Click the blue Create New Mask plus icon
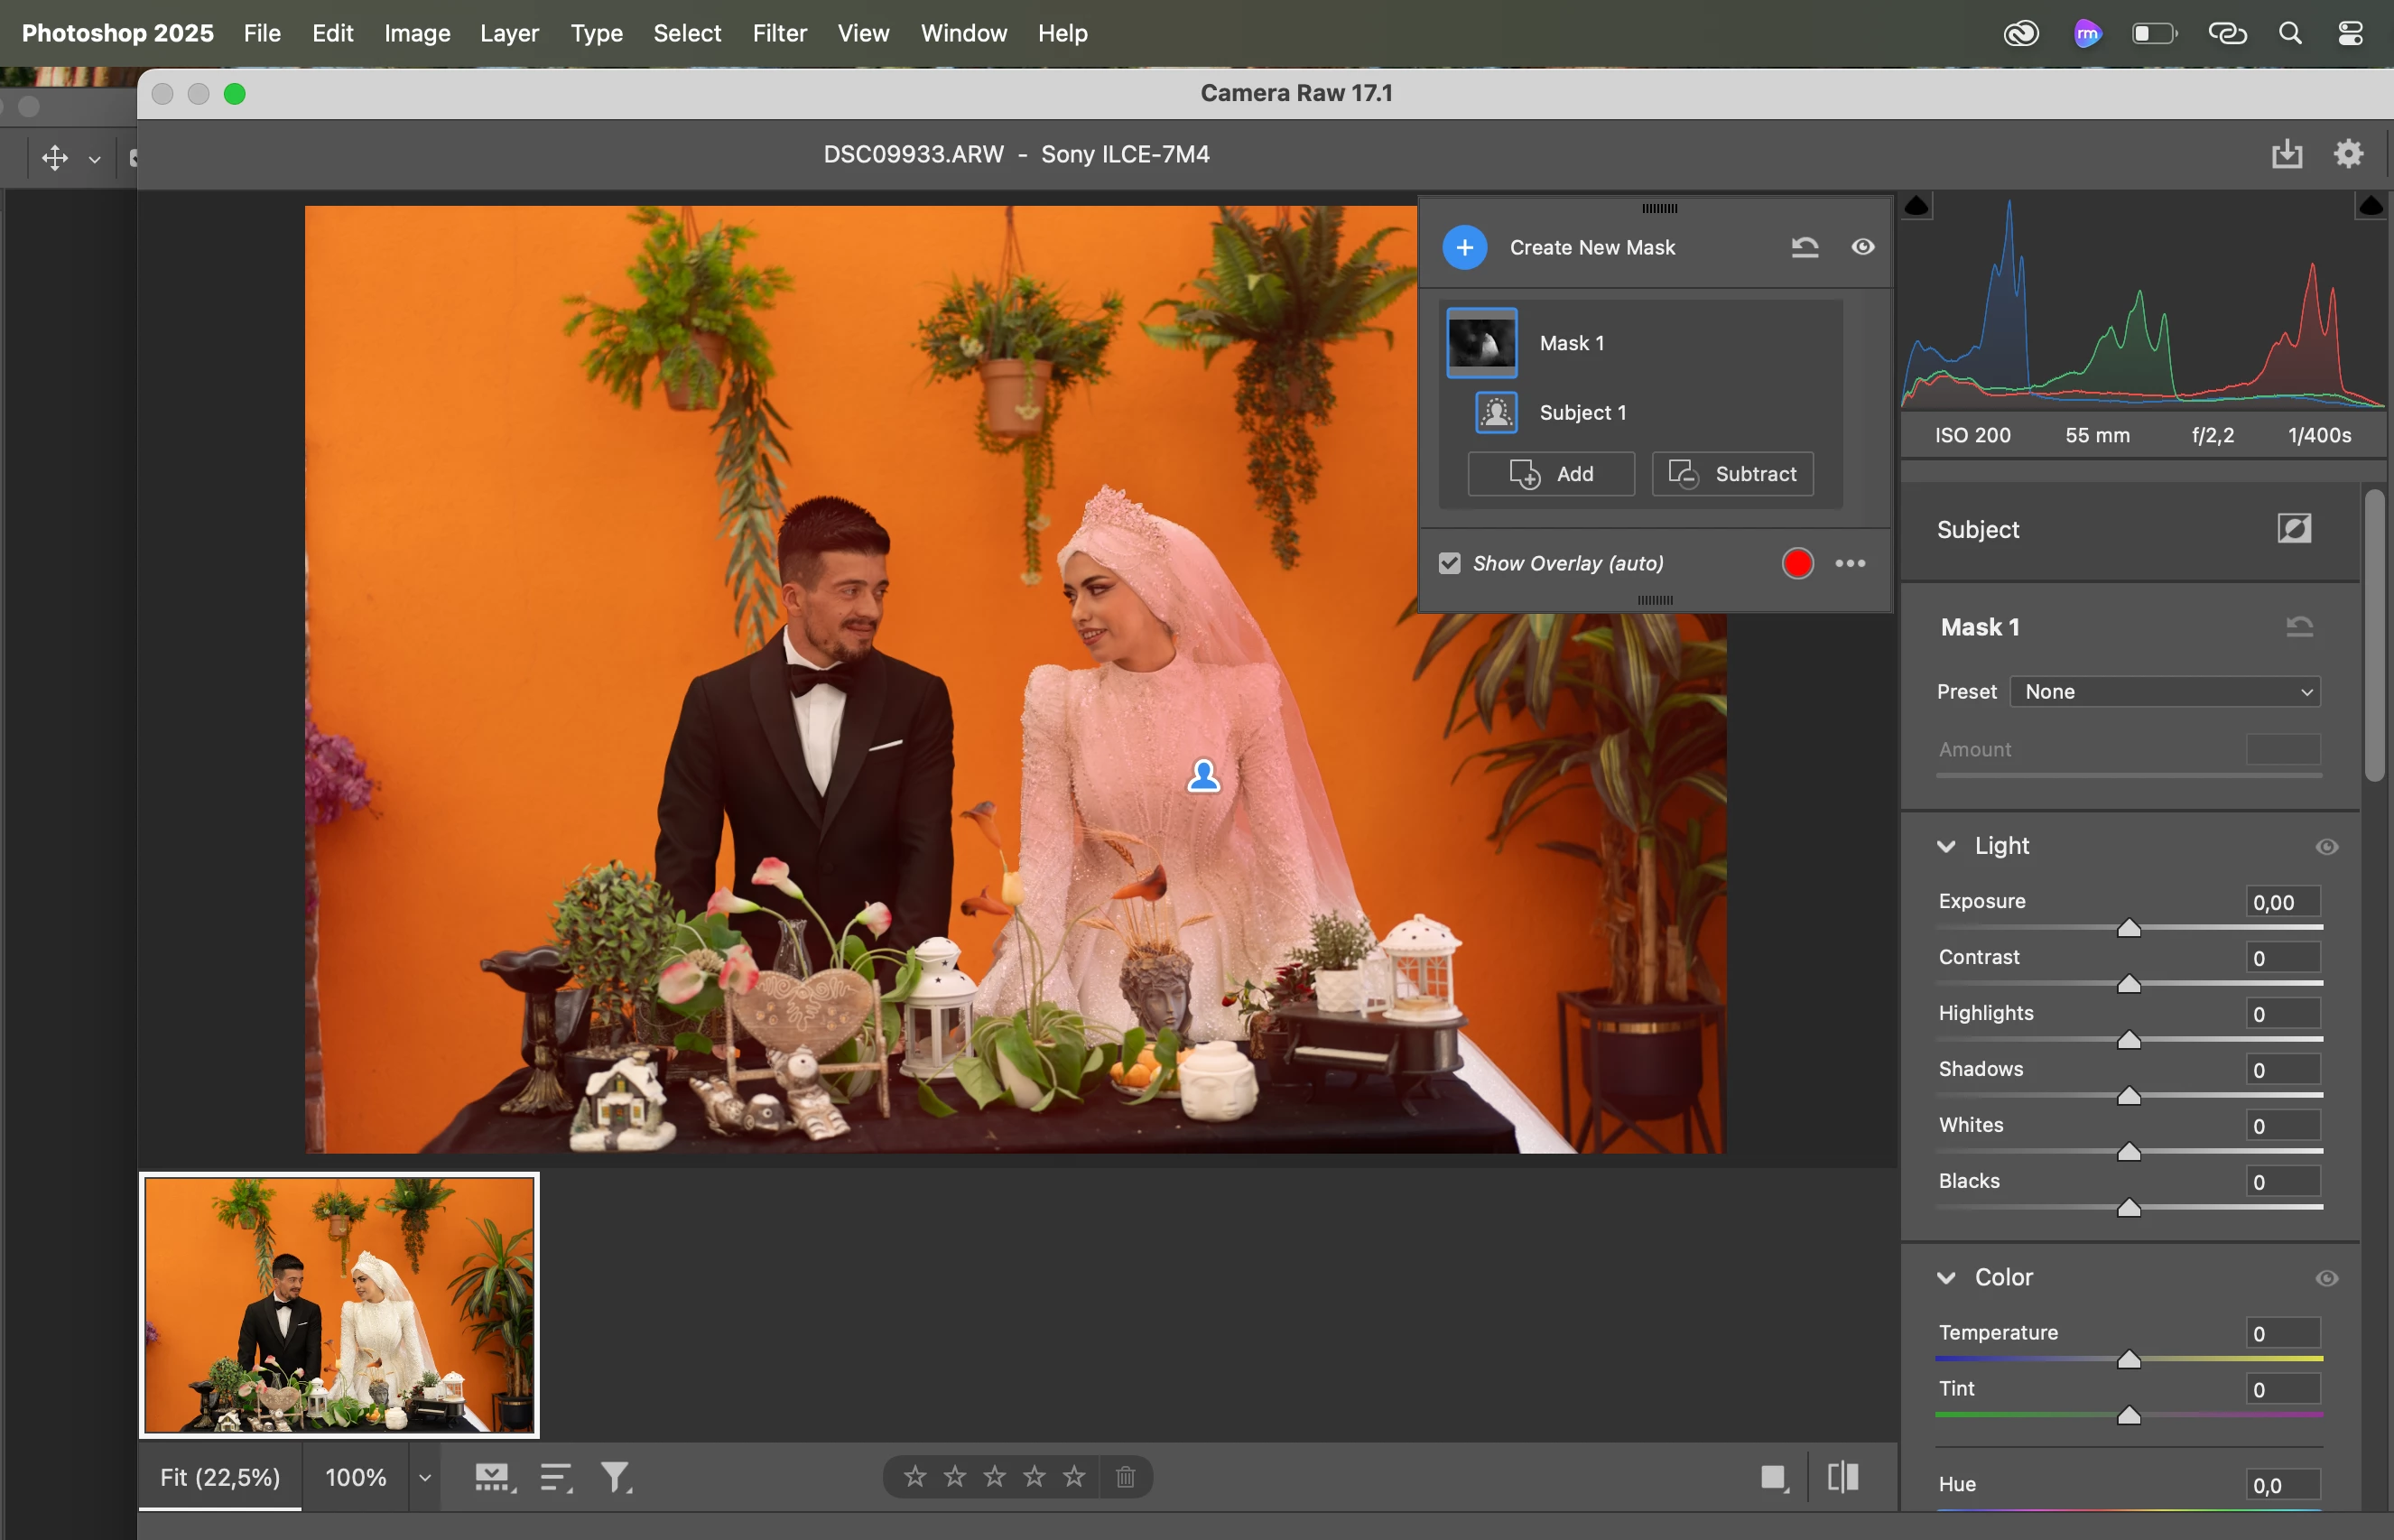Viewport: 2394px width, 1540px height. pyautogui.click(x=1464, y=247)
